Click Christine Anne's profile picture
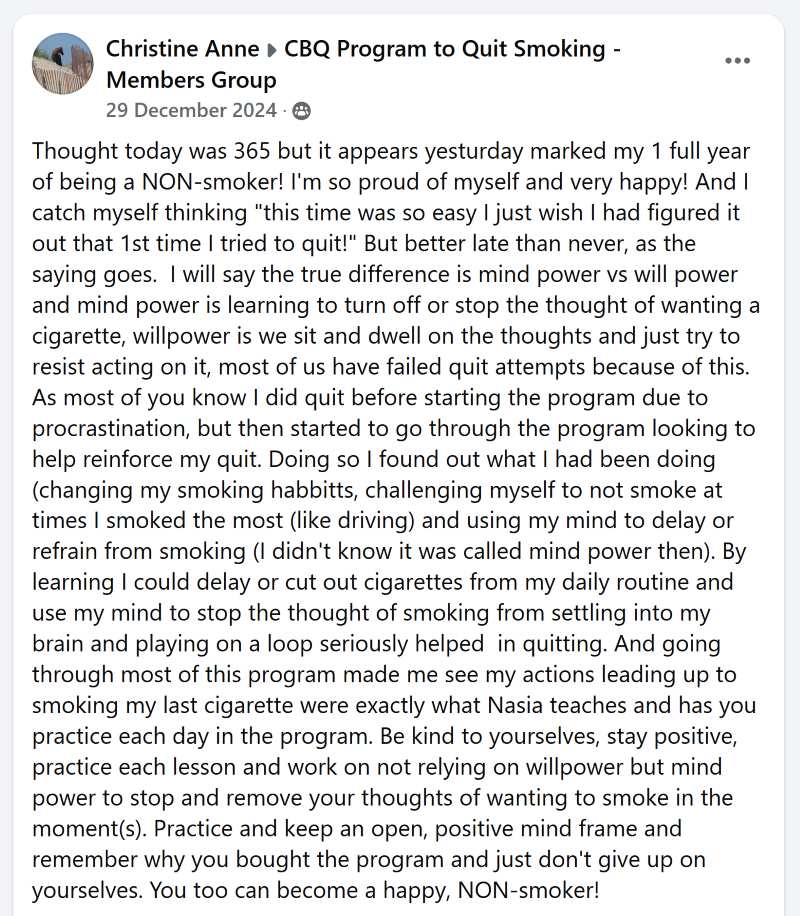The width and height of the screenshot is (800, 916). [x=63, y=64]
